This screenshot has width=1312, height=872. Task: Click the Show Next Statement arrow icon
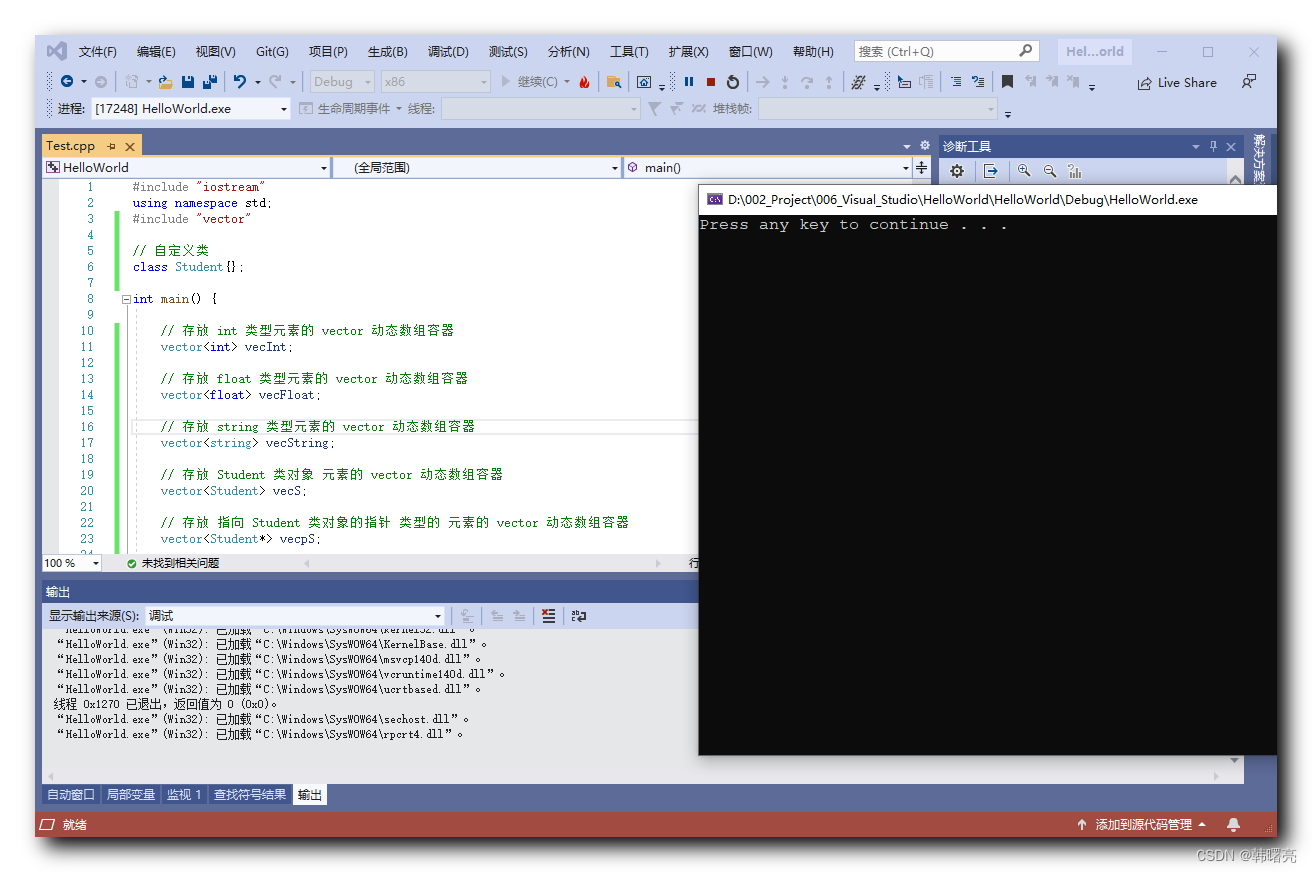[x=763, y=82]
